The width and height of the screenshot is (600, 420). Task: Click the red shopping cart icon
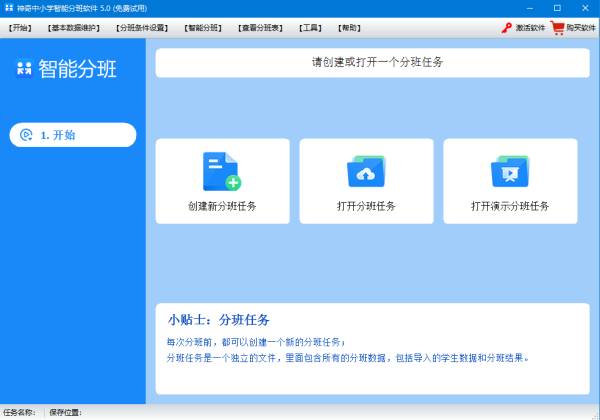click(x=557, y=28)
